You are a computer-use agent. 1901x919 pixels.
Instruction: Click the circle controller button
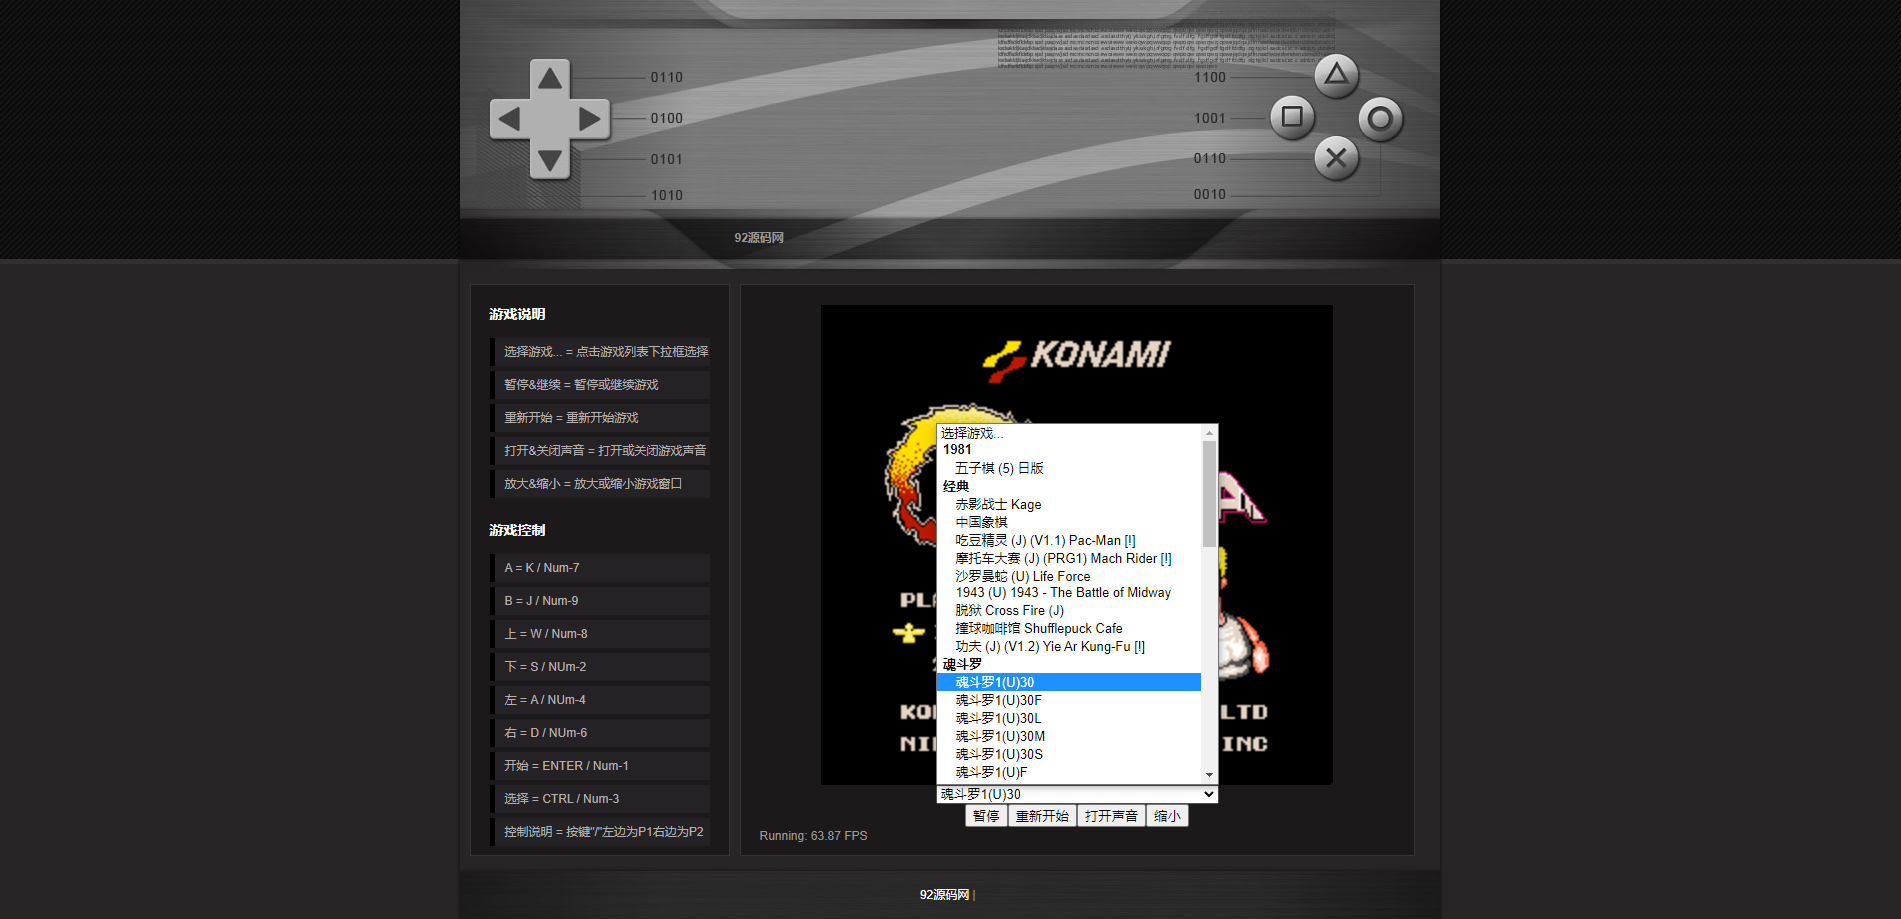[1380, 119]
